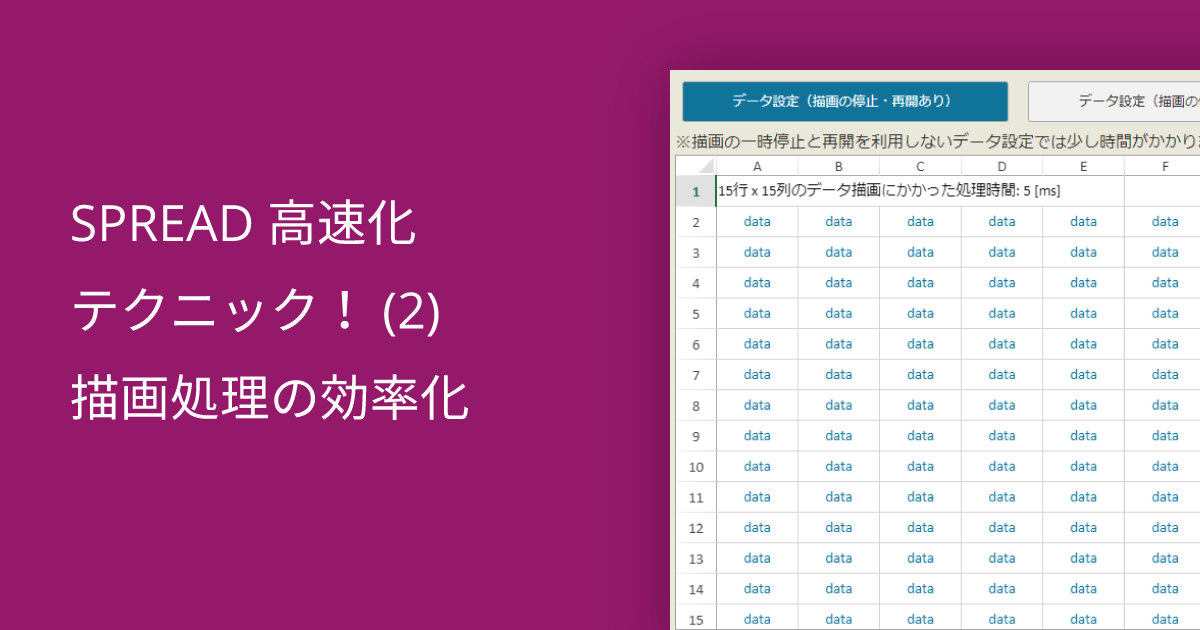The image size is (1200, 630).
Task: Select the column E header
Action: (x=1083, y=166)
